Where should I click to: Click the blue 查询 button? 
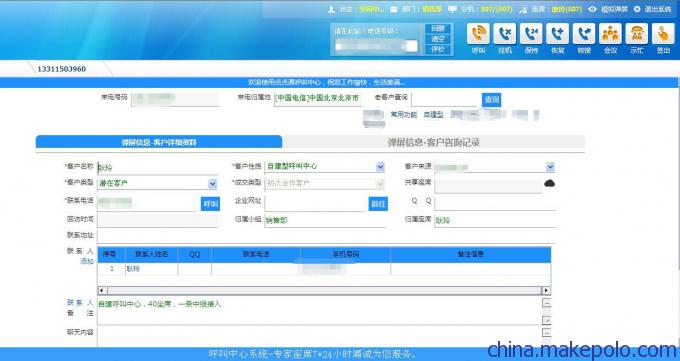tap(491, 100)
